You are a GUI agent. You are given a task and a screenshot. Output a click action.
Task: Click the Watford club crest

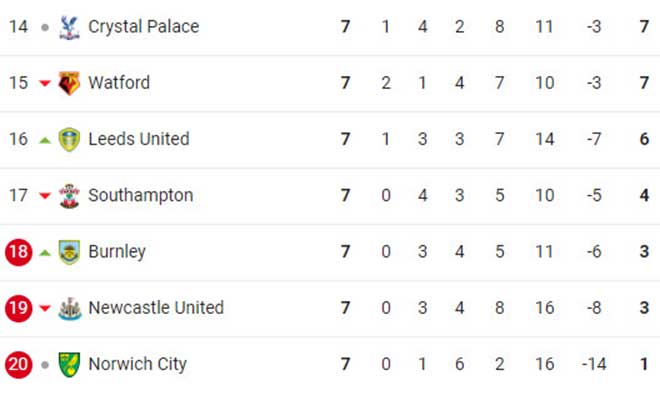(x=69, y=83)
